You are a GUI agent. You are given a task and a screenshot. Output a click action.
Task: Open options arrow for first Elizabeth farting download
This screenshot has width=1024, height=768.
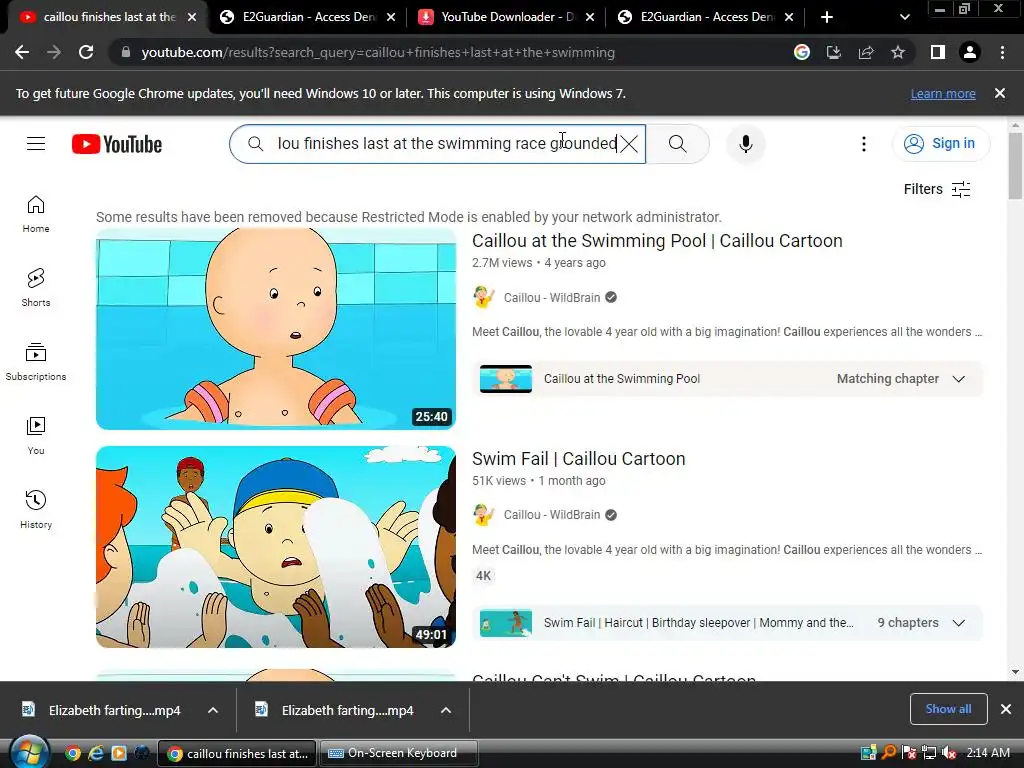click(213, 710)
